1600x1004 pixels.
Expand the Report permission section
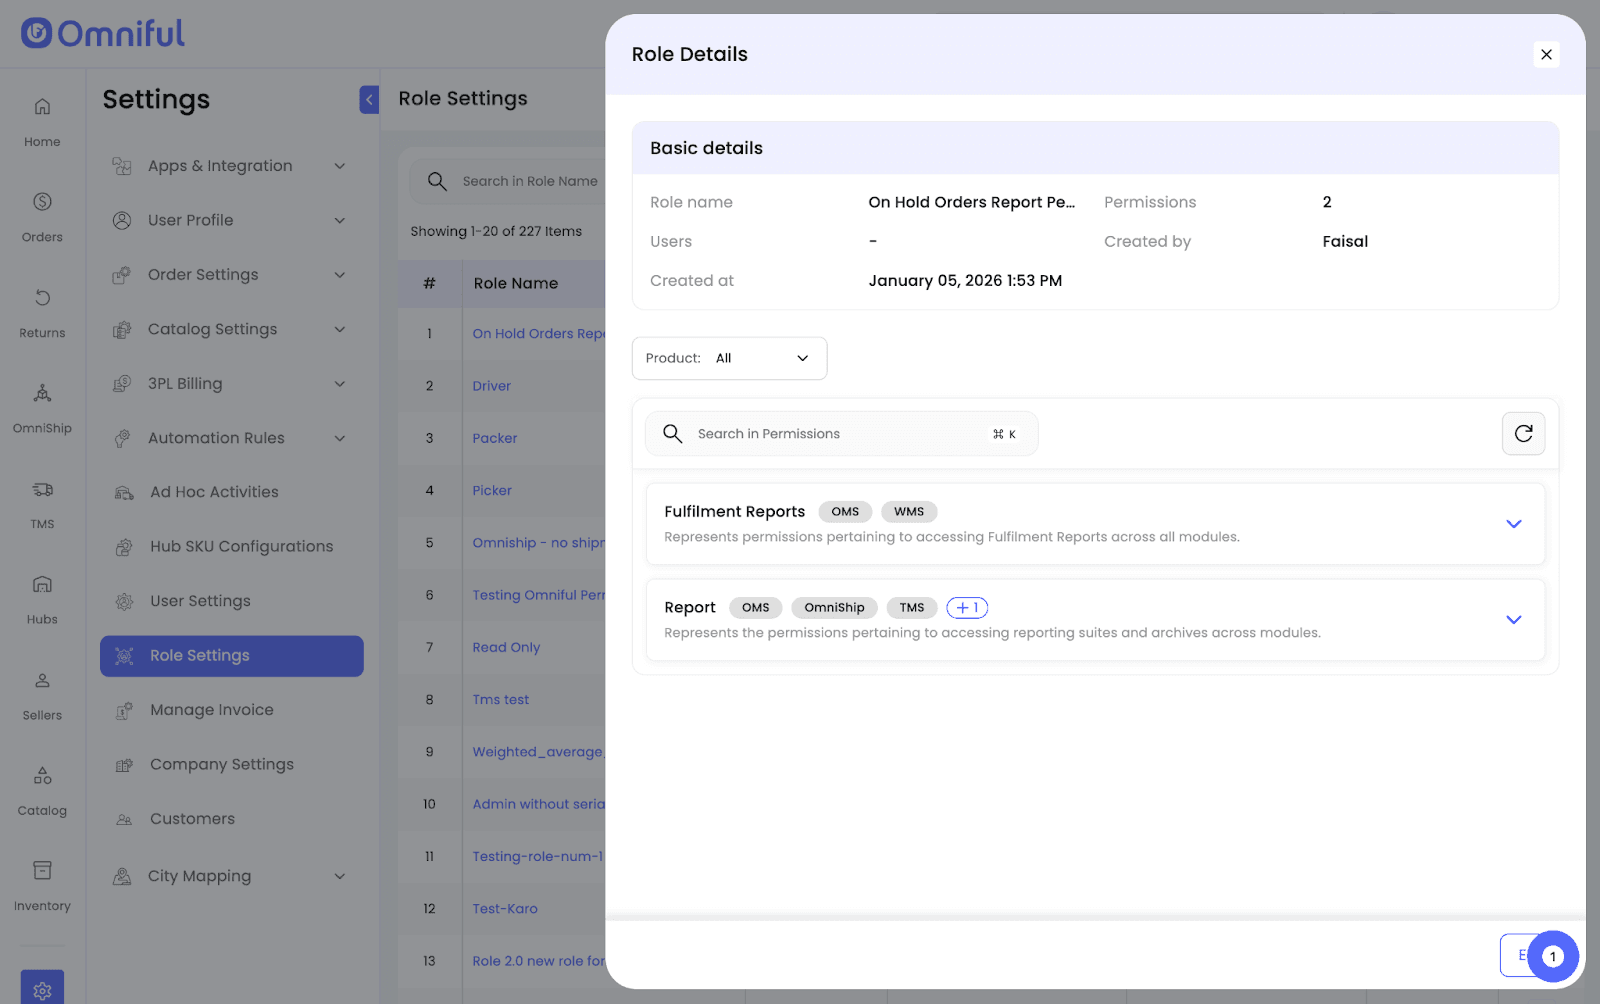click(x=1513, y=620)
